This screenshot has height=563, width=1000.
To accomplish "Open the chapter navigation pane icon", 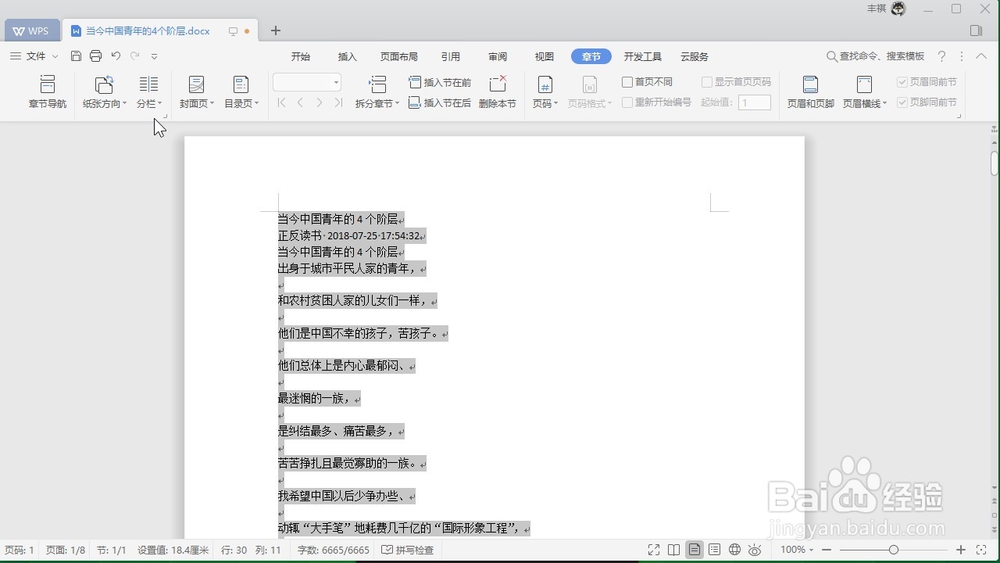I will point(47,85).
